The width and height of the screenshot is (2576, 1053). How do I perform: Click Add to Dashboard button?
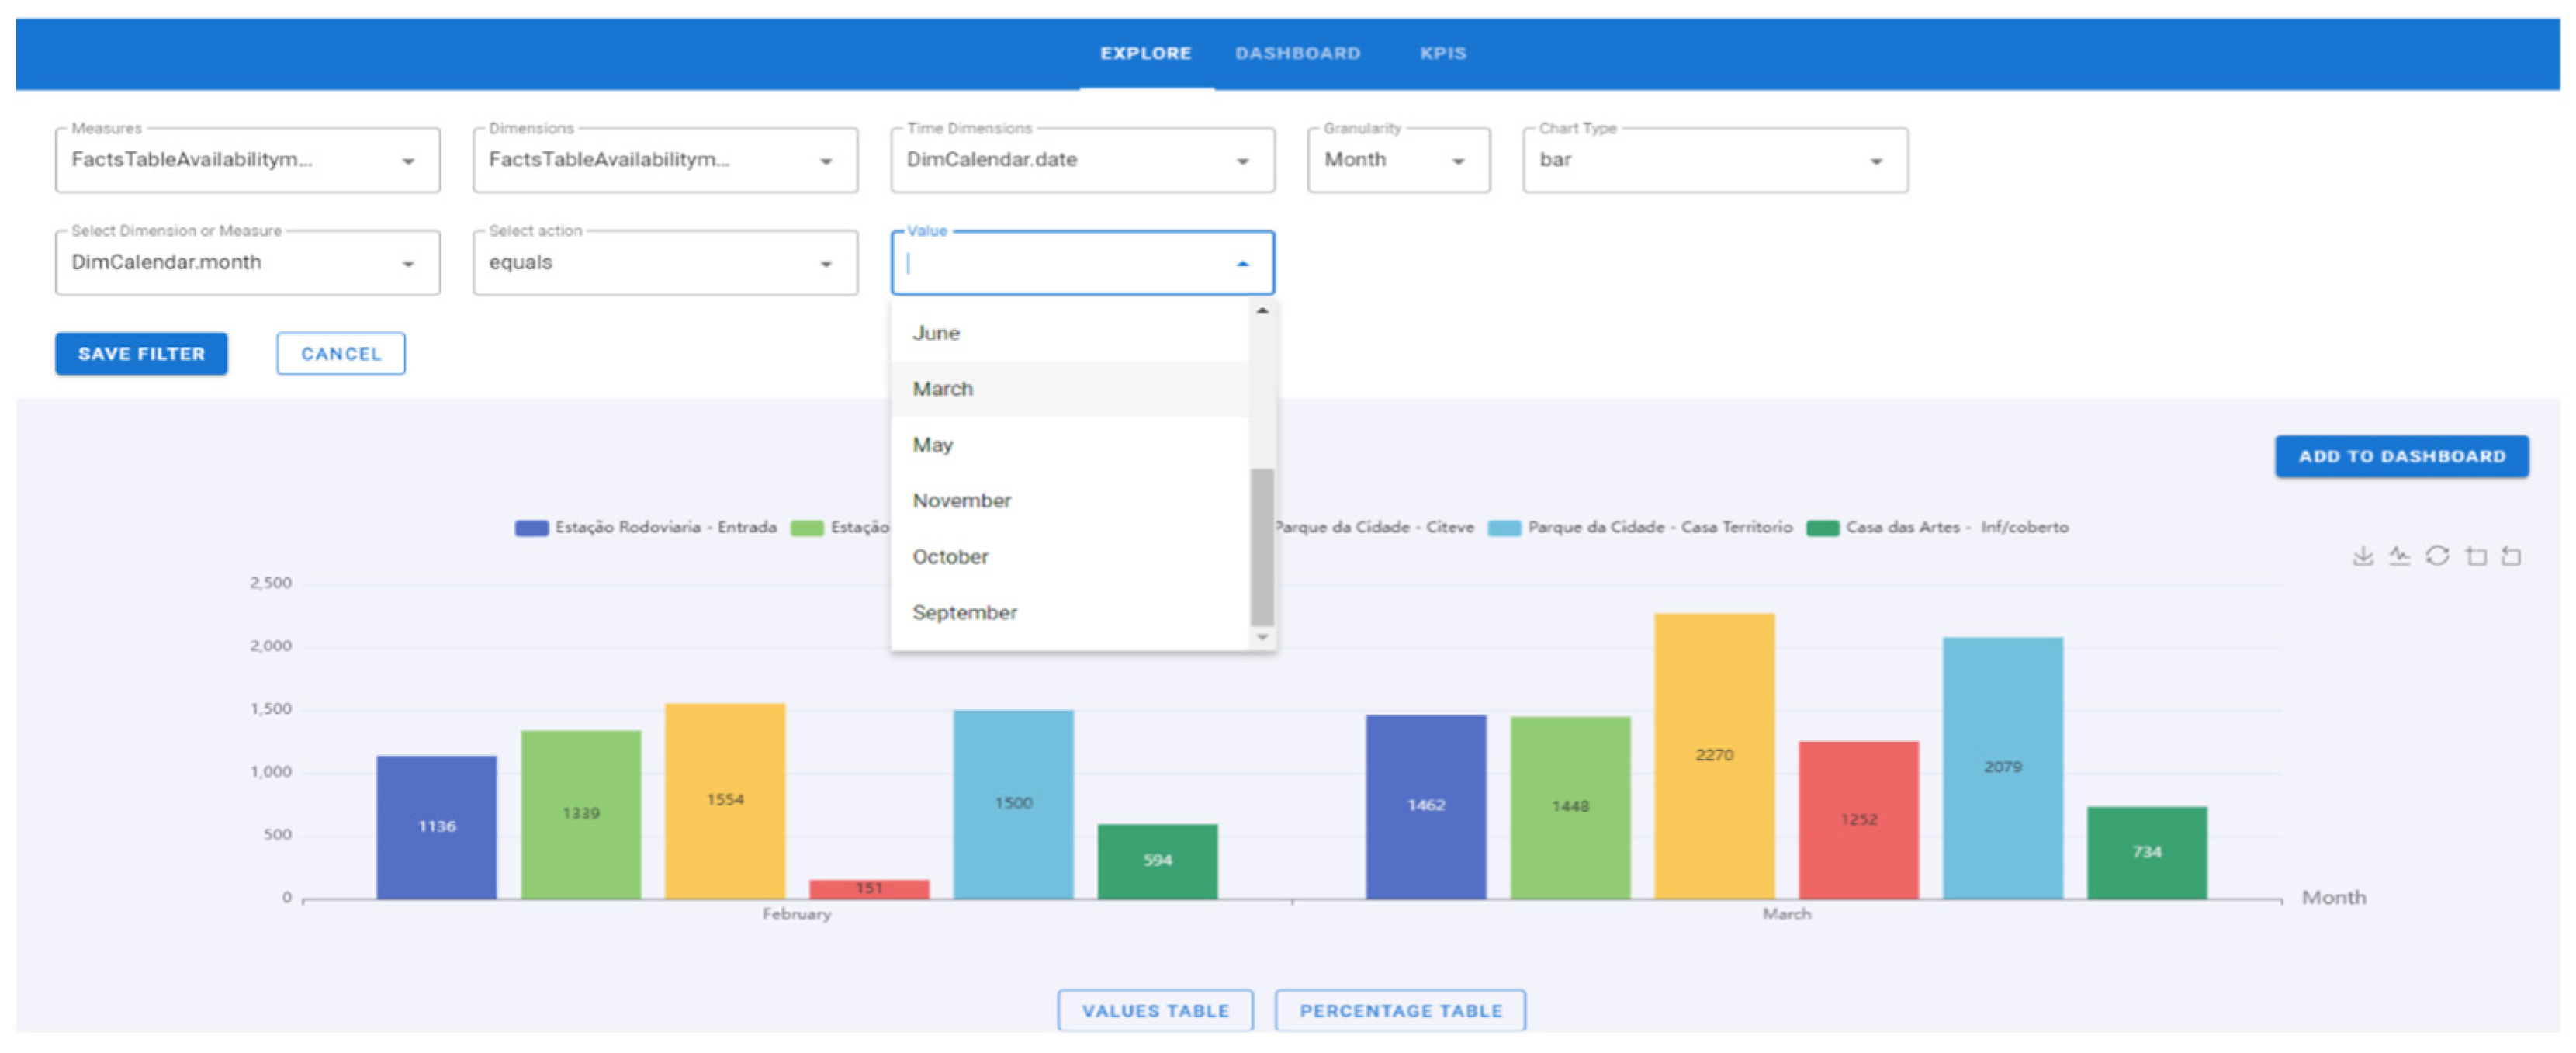(x=2401, y=457)
